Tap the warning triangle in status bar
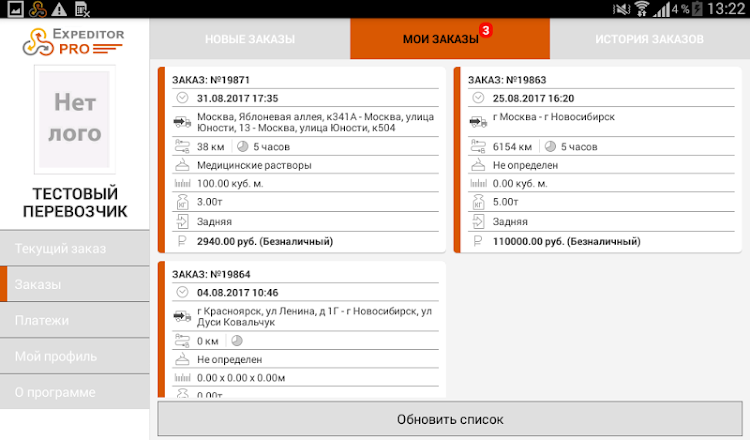 (x=59, y=9)
